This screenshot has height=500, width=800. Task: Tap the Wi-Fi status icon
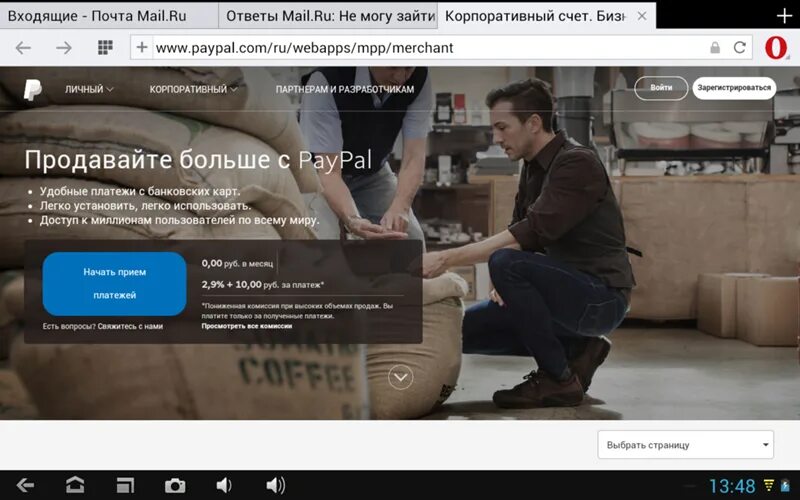pos(769,485)
